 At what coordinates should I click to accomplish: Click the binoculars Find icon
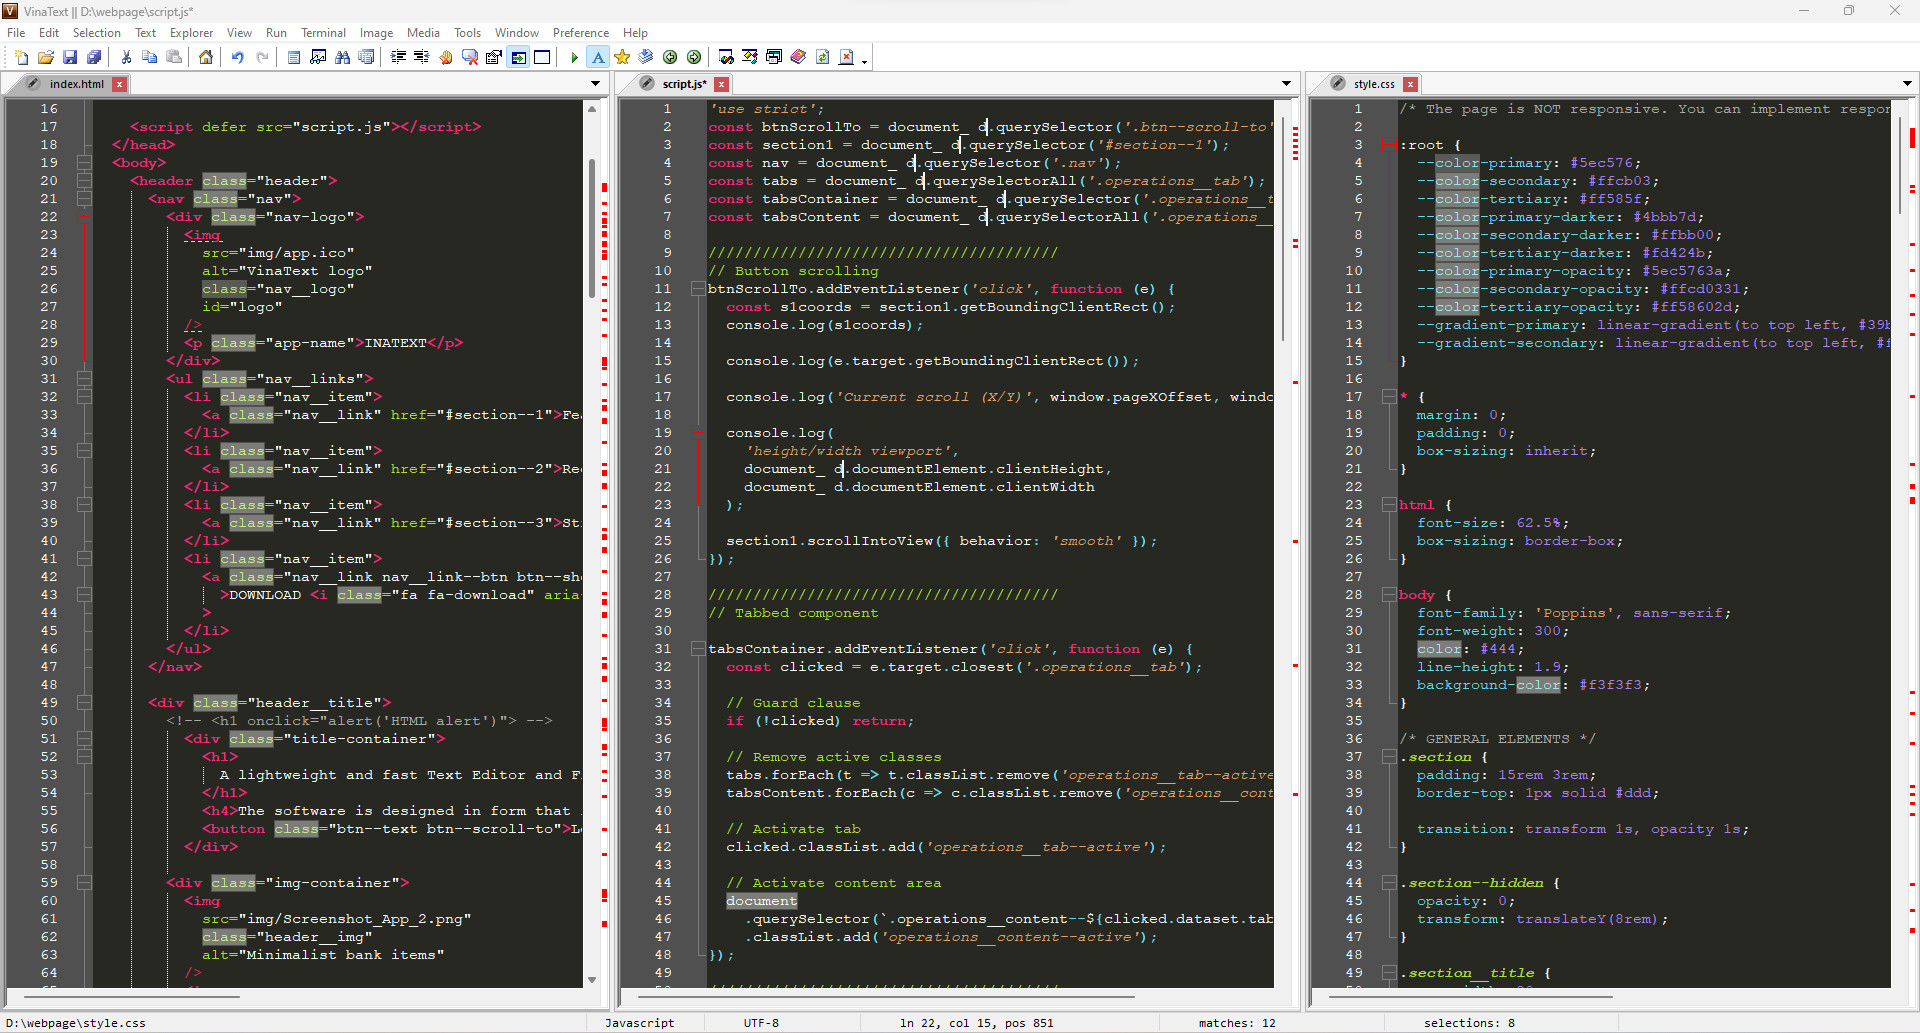pos(342,57)
